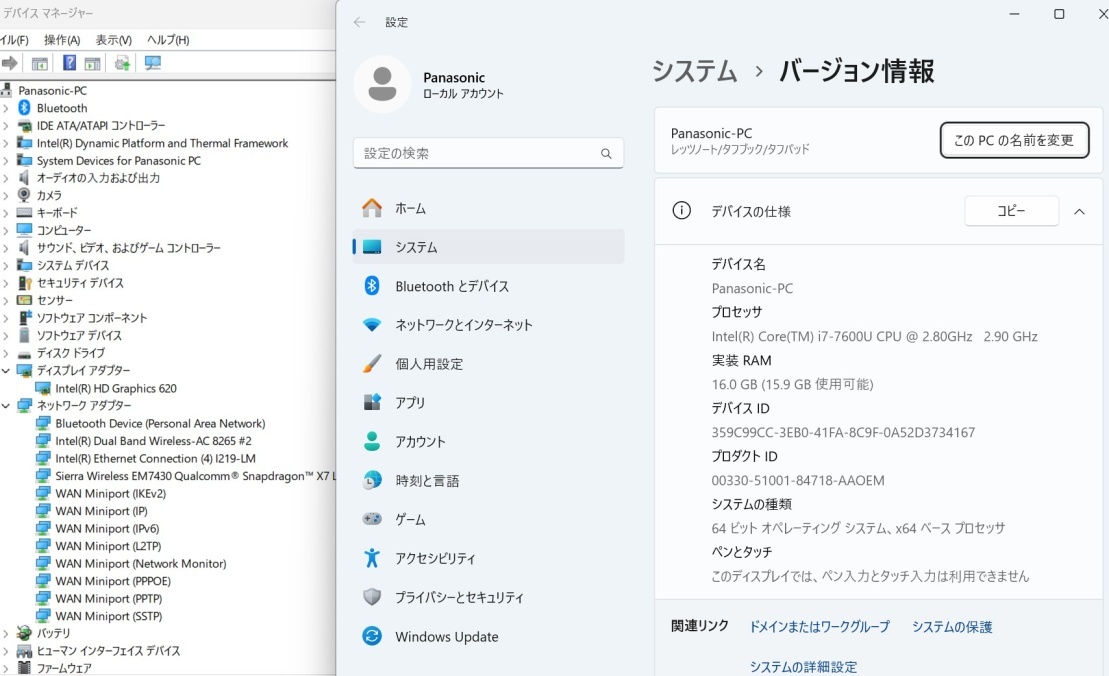Select Sierra Wireless EM7430 Qualcomm device
Screen dimensions: 1109x676
pos(195,476)
